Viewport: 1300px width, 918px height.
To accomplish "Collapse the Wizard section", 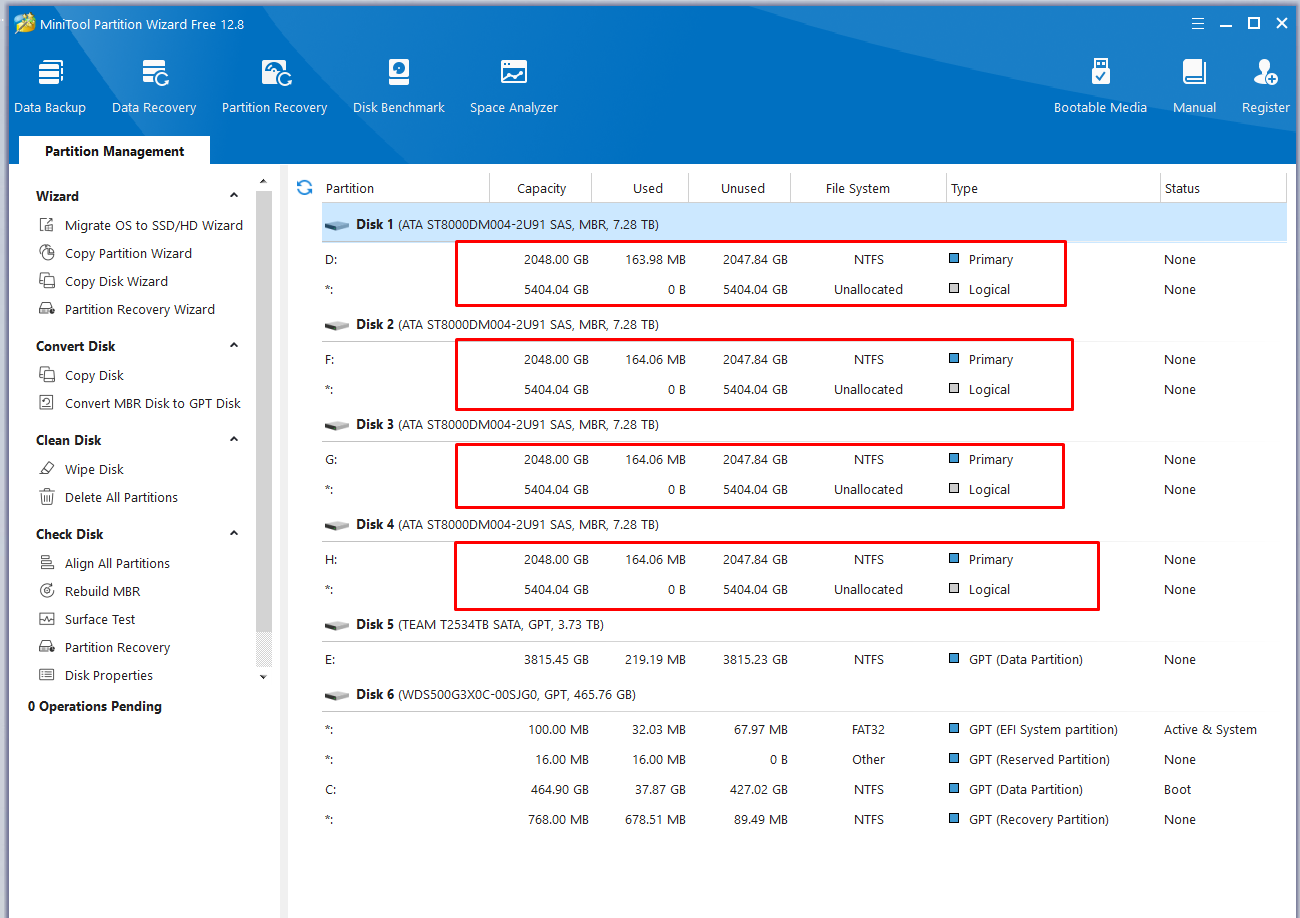I will pyautogui.click(x=234, y=196).
